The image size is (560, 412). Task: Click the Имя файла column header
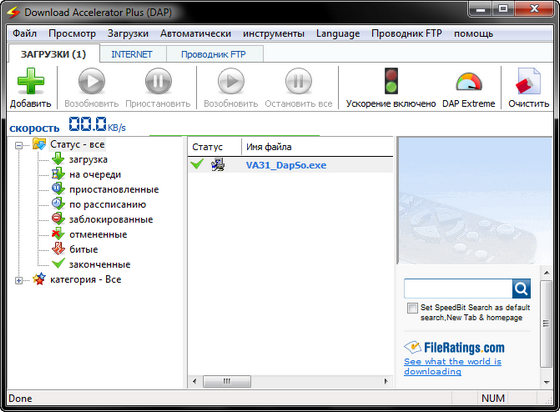tap(317, 147)
